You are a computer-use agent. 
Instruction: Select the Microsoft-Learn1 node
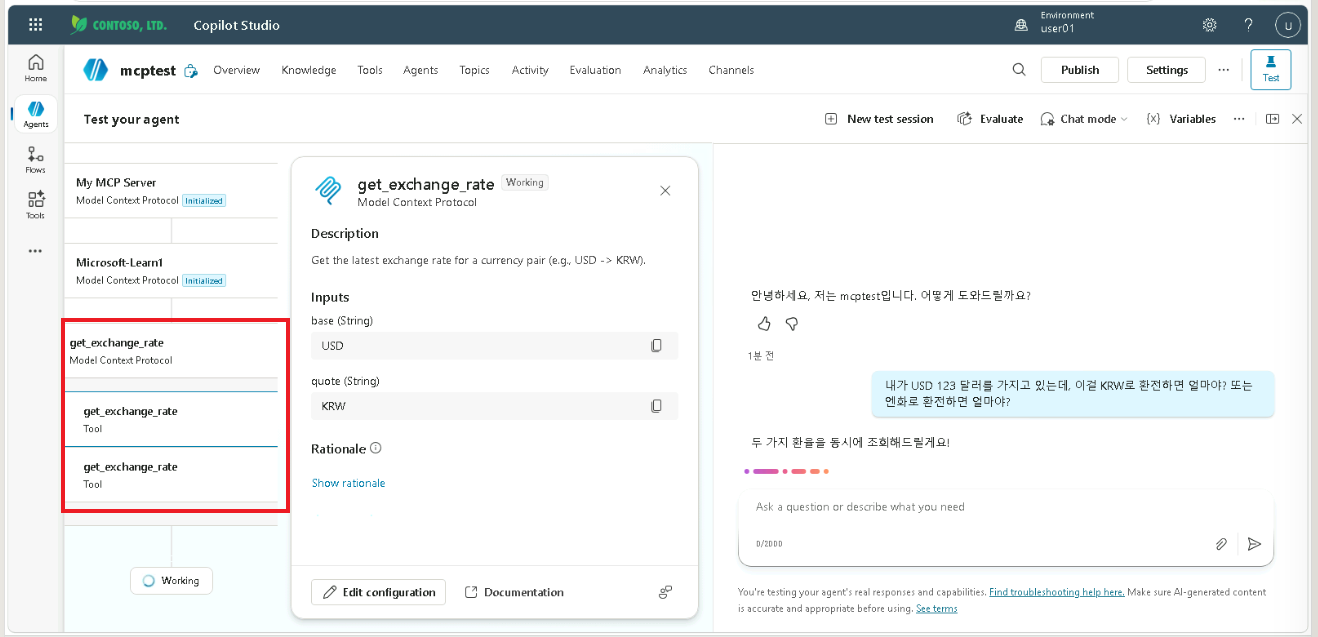(171, 271)
